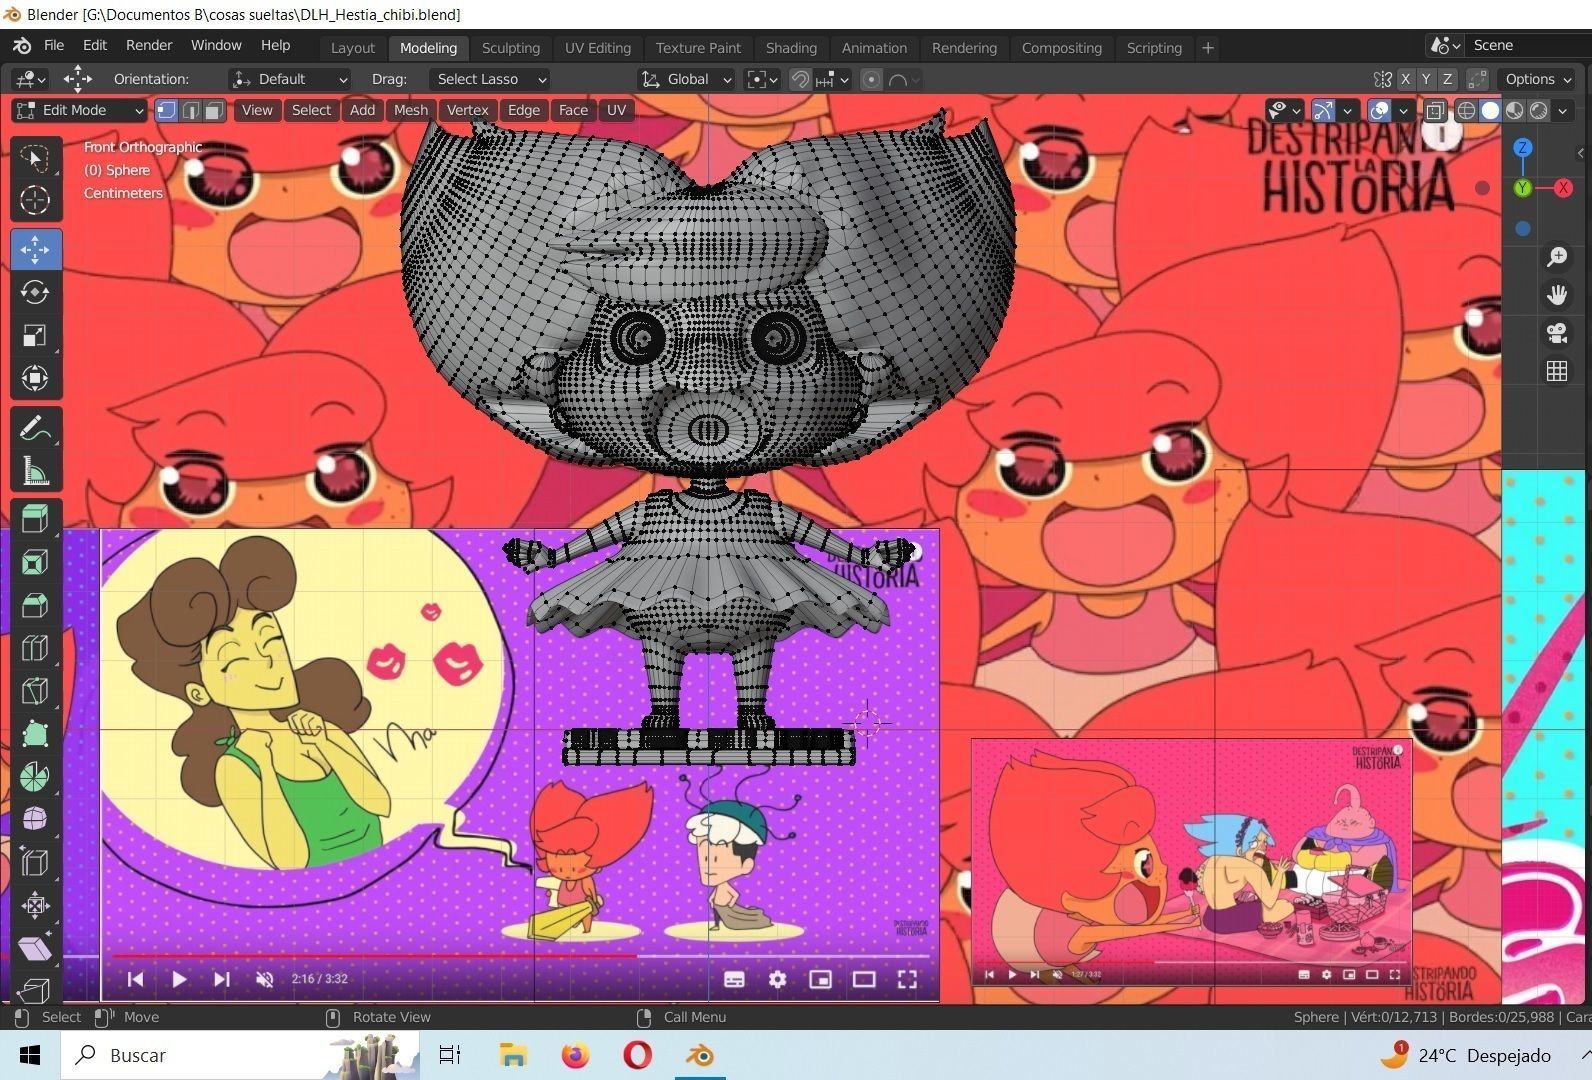
Task: Enable edge select mode
Action: click(190, 110)
